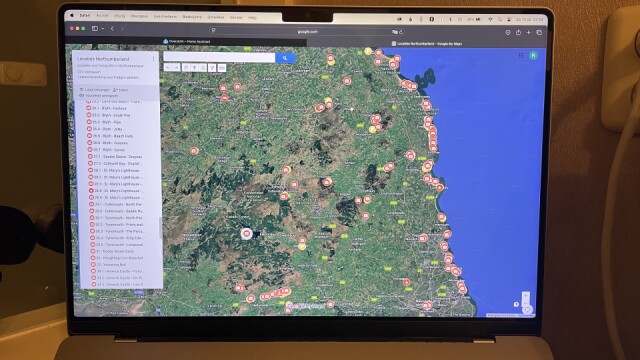Select the hand pan tool in map toolbar
Viewport: 640px width, 360px height.
[186, 68]
